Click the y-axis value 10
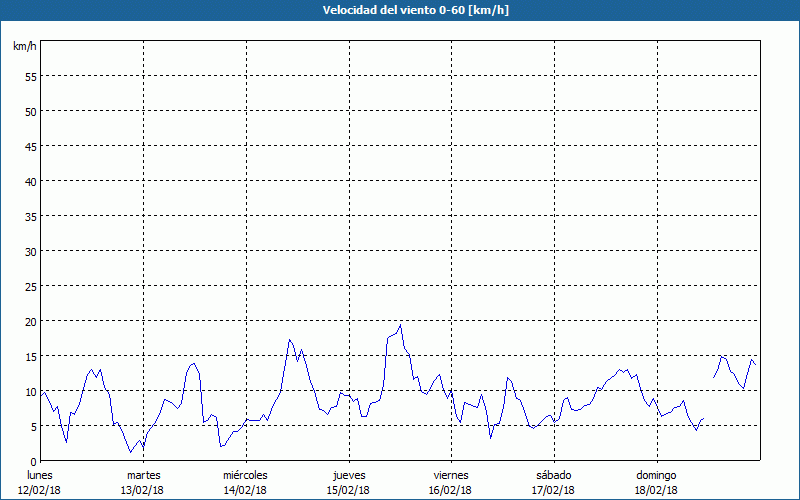This screenshot has height=500, width=800. pyautogui.click(x=30, y=391)
